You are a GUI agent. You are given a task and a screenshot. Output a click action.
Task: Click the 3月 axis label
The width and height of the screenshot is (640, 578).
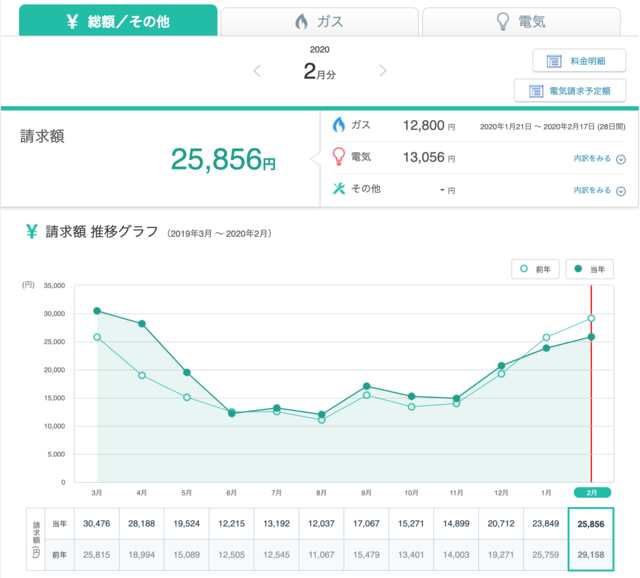(97, 493)
